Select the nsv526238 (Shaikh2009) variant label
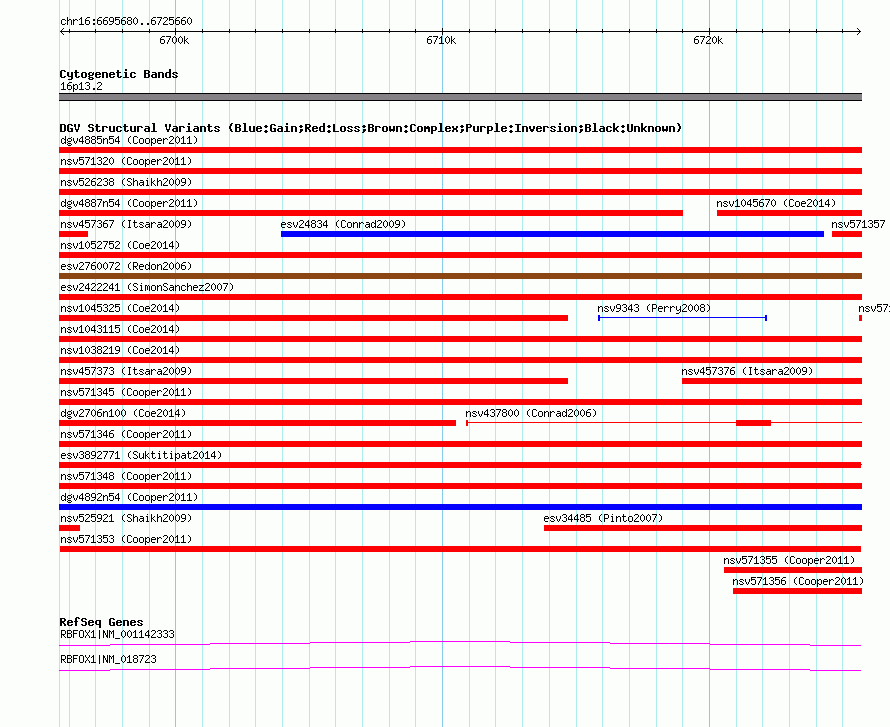Image resolution: width=890 pixels, height=727 pixels. 126,182
